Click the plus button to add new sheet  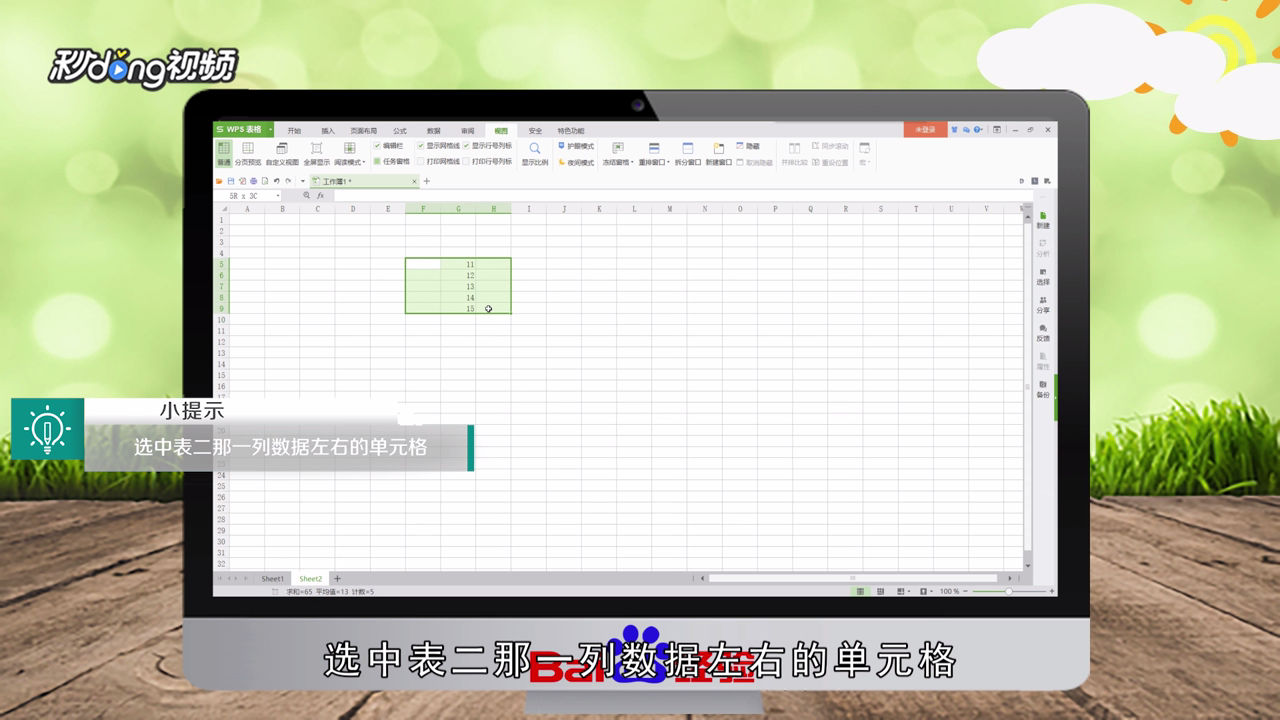(x=337, y=578)
